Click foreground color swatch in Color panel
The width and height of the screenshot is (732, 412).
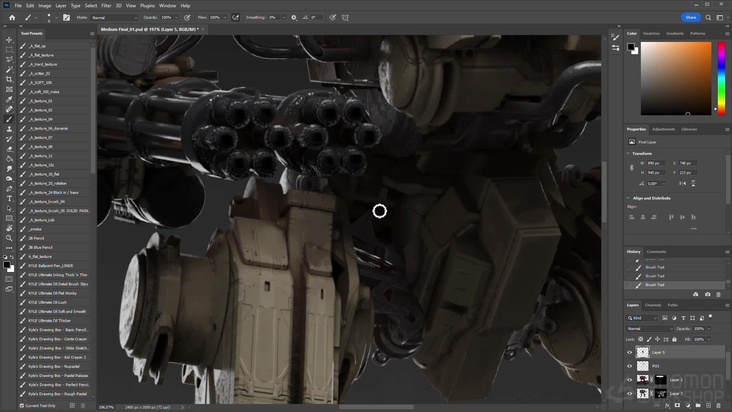pos(631,47)
